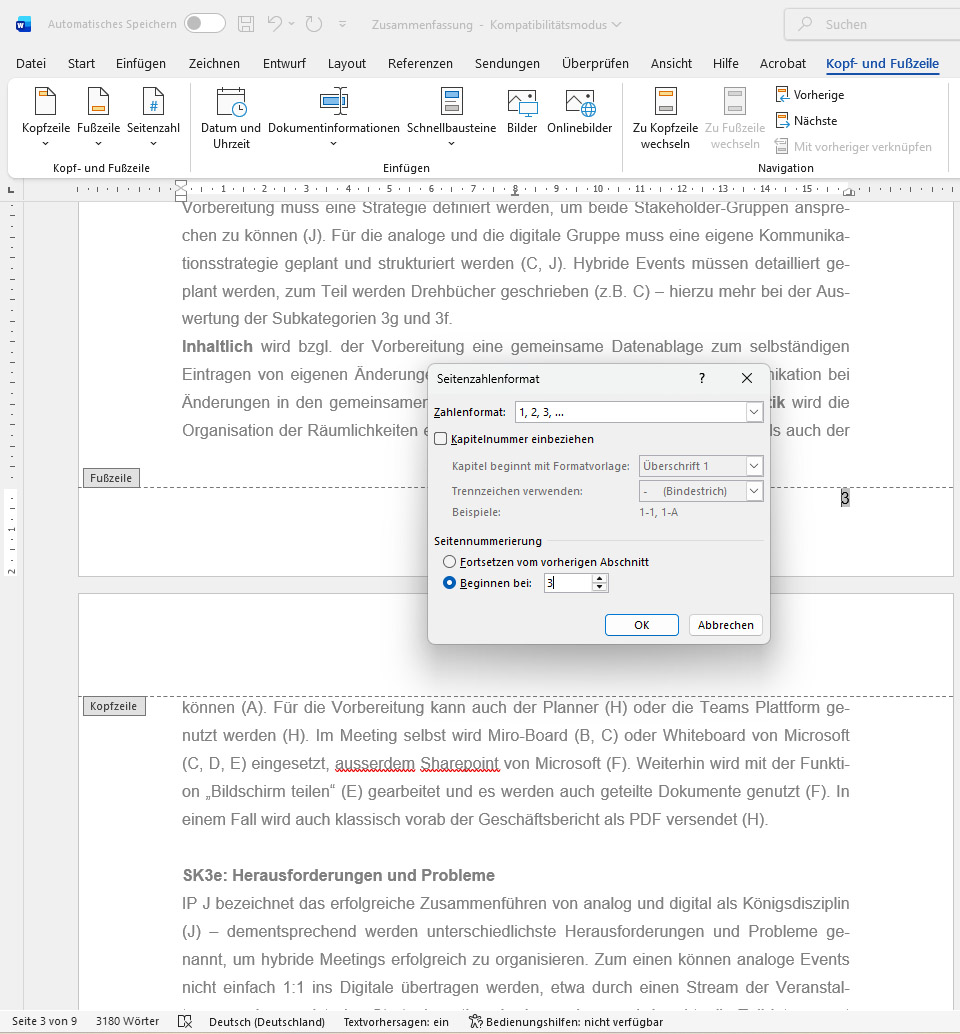
Task: Switch to the Layout tab
Action: point(347,63)
